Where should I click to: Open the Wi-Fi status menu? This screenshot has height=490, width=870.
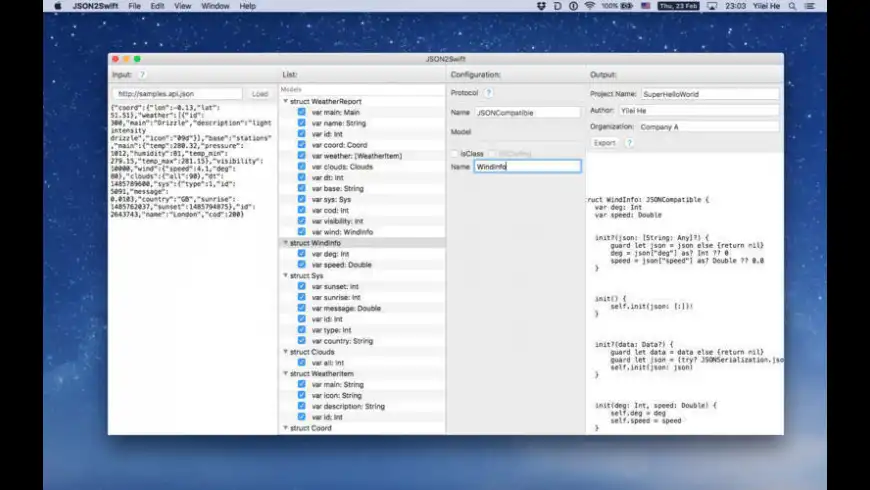coord(589,6)
